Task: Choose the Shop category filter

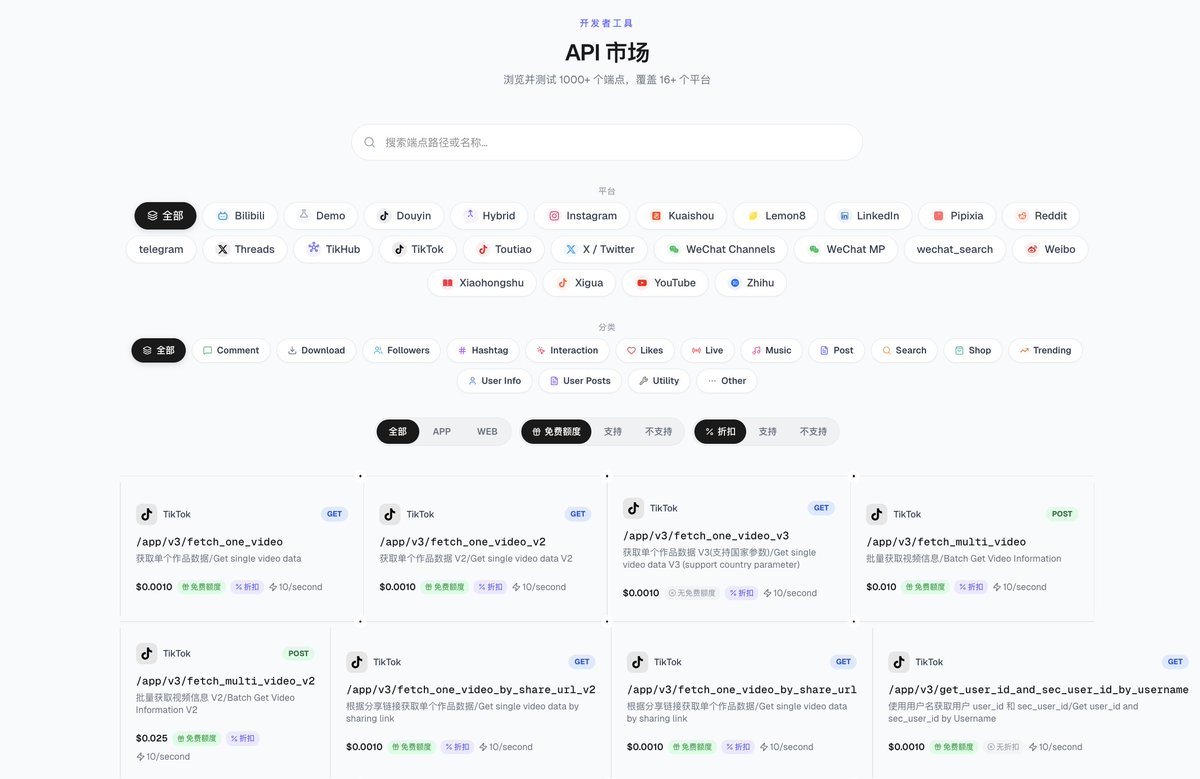Action: [972, 350]
